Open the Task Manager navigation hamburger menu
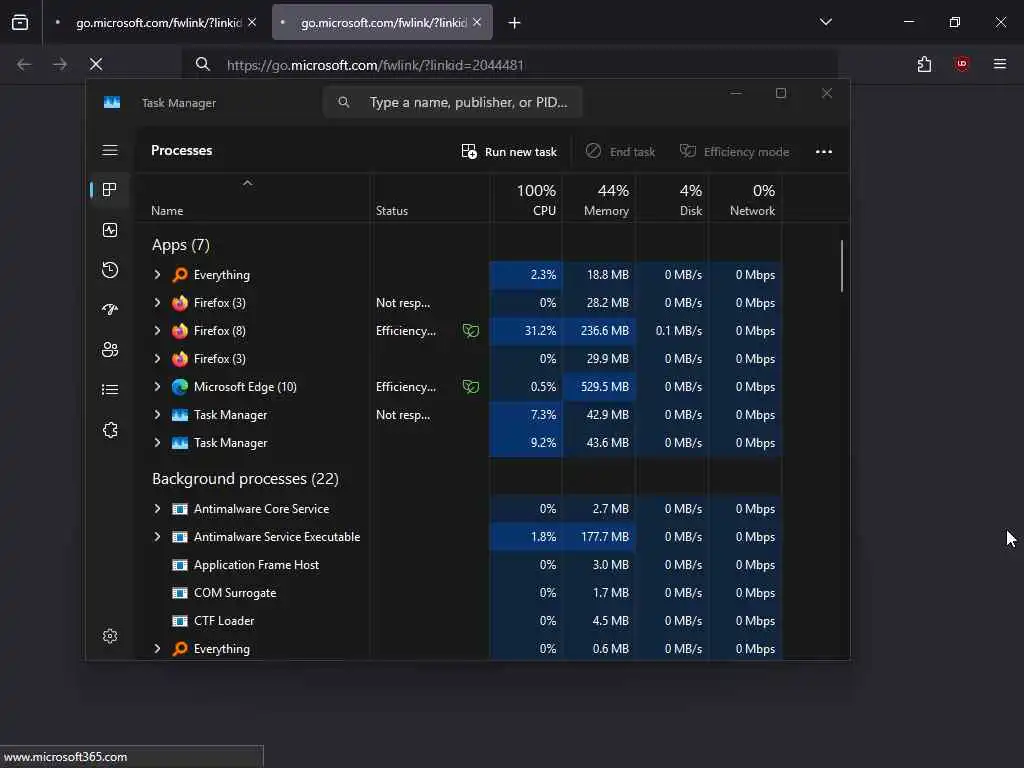Viewport: 1024px width, 768px height. pyautogui.click(x=110, y=150)
